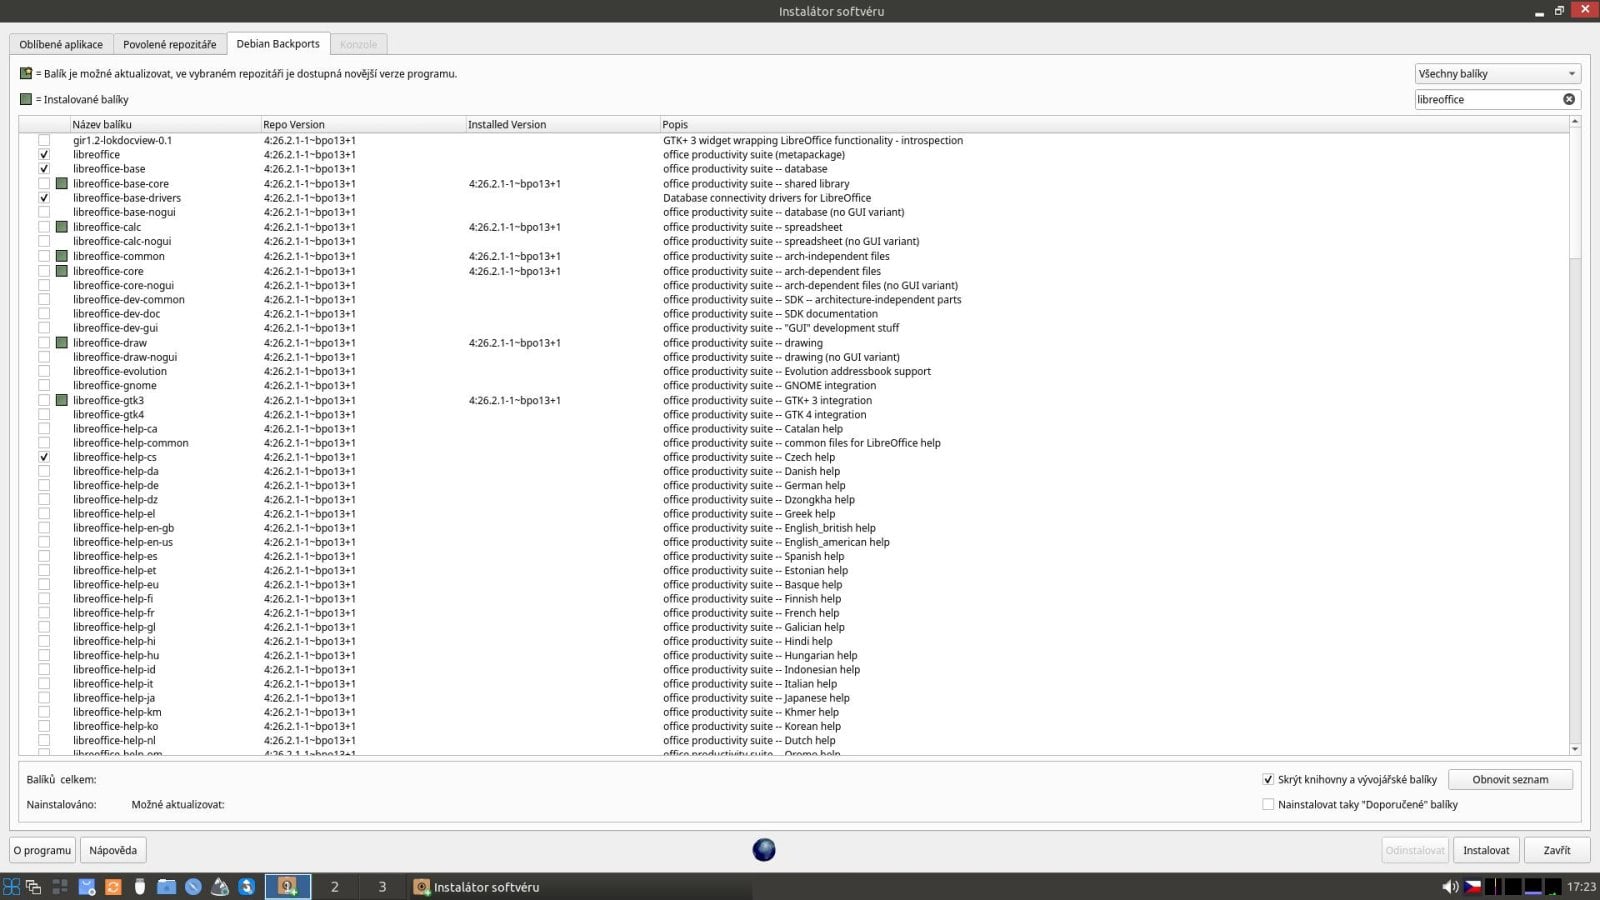Click the package list vertical scrollbar thumb
This screenshot has width=1600, height=900.
[1575, 192]
